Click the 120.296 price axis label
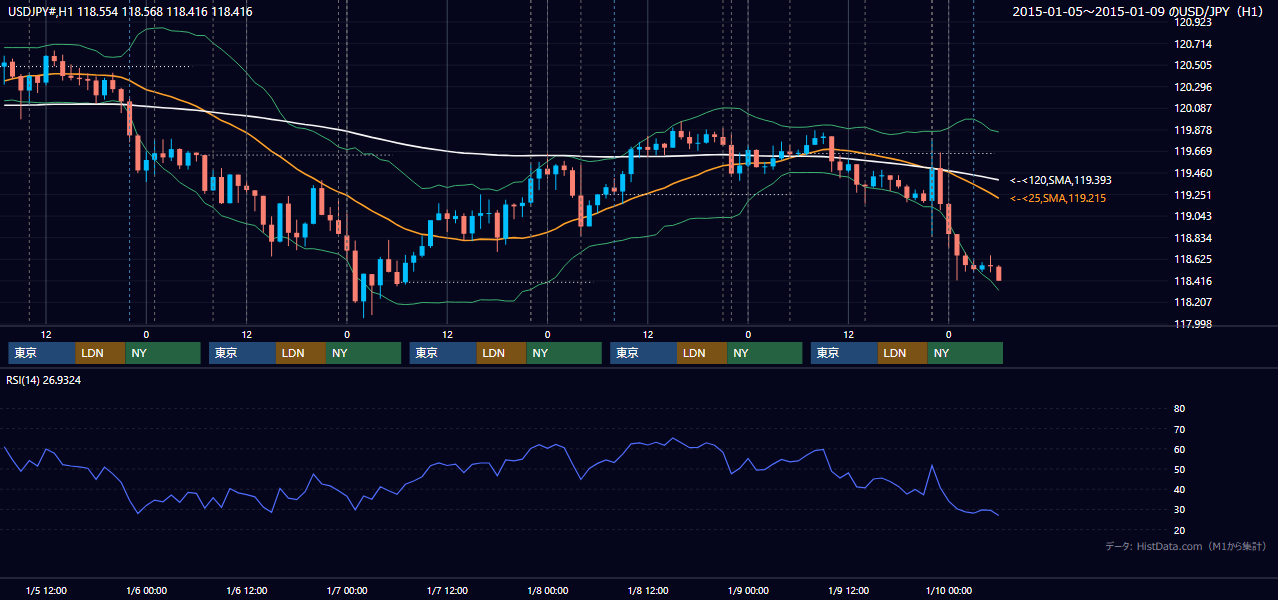Viewport: 1278px width, 600px height. tap(1195, 87)
